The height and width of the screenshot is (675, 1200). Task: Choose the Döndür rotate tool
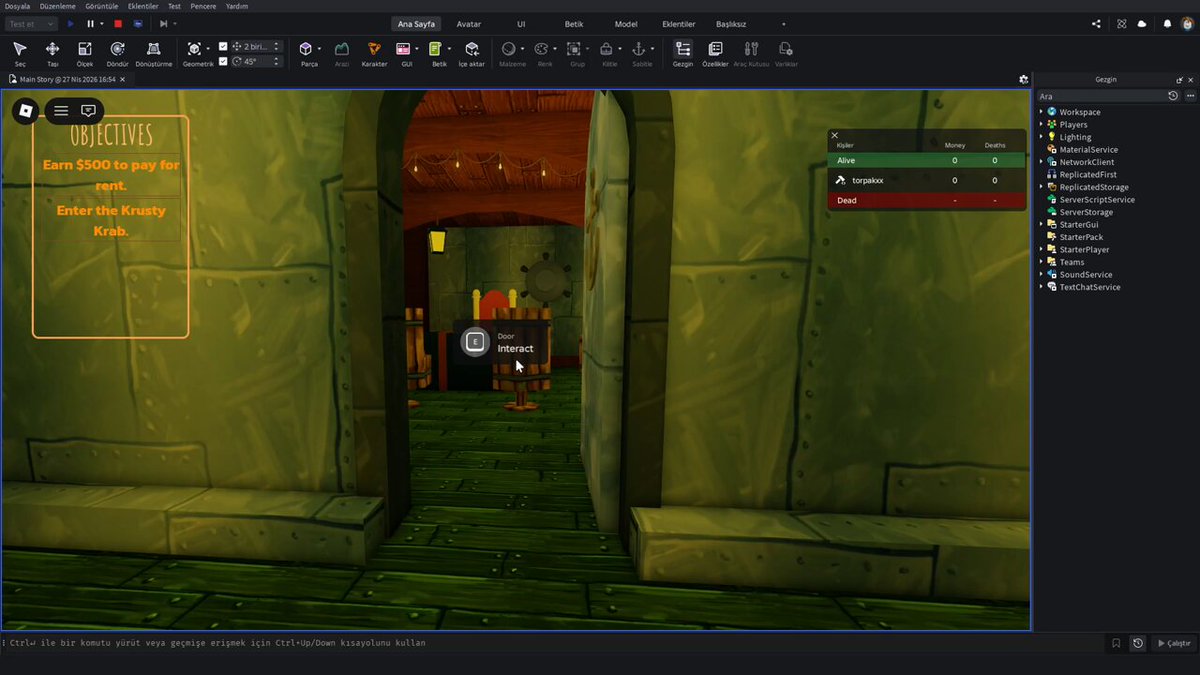(x=117, y=53)
